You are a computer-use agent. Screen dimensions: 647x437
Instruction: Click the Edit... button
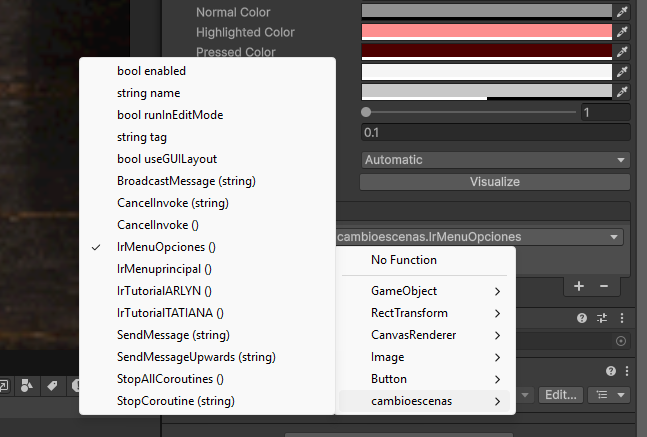click(x=562, y=395)
